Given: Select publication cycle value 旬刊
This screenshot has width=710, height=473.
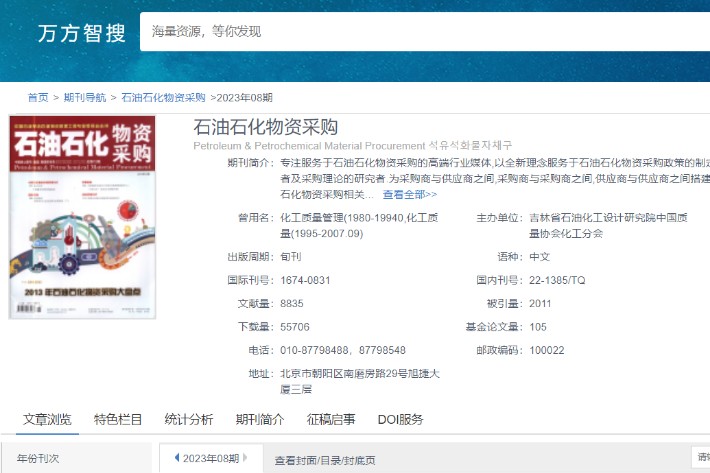Looking at the screenshot, I should pyautogui.click(x=291, y=257).
